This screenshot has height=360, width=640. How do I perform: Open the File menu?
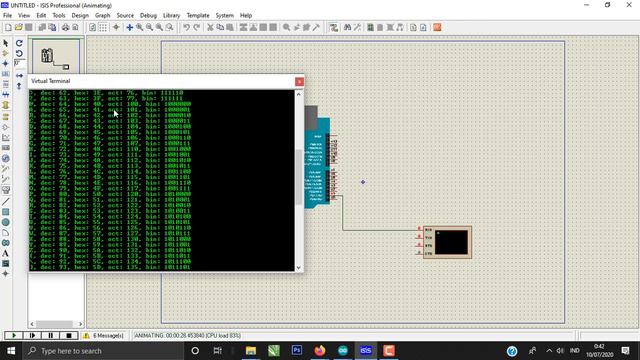point(7,15)
